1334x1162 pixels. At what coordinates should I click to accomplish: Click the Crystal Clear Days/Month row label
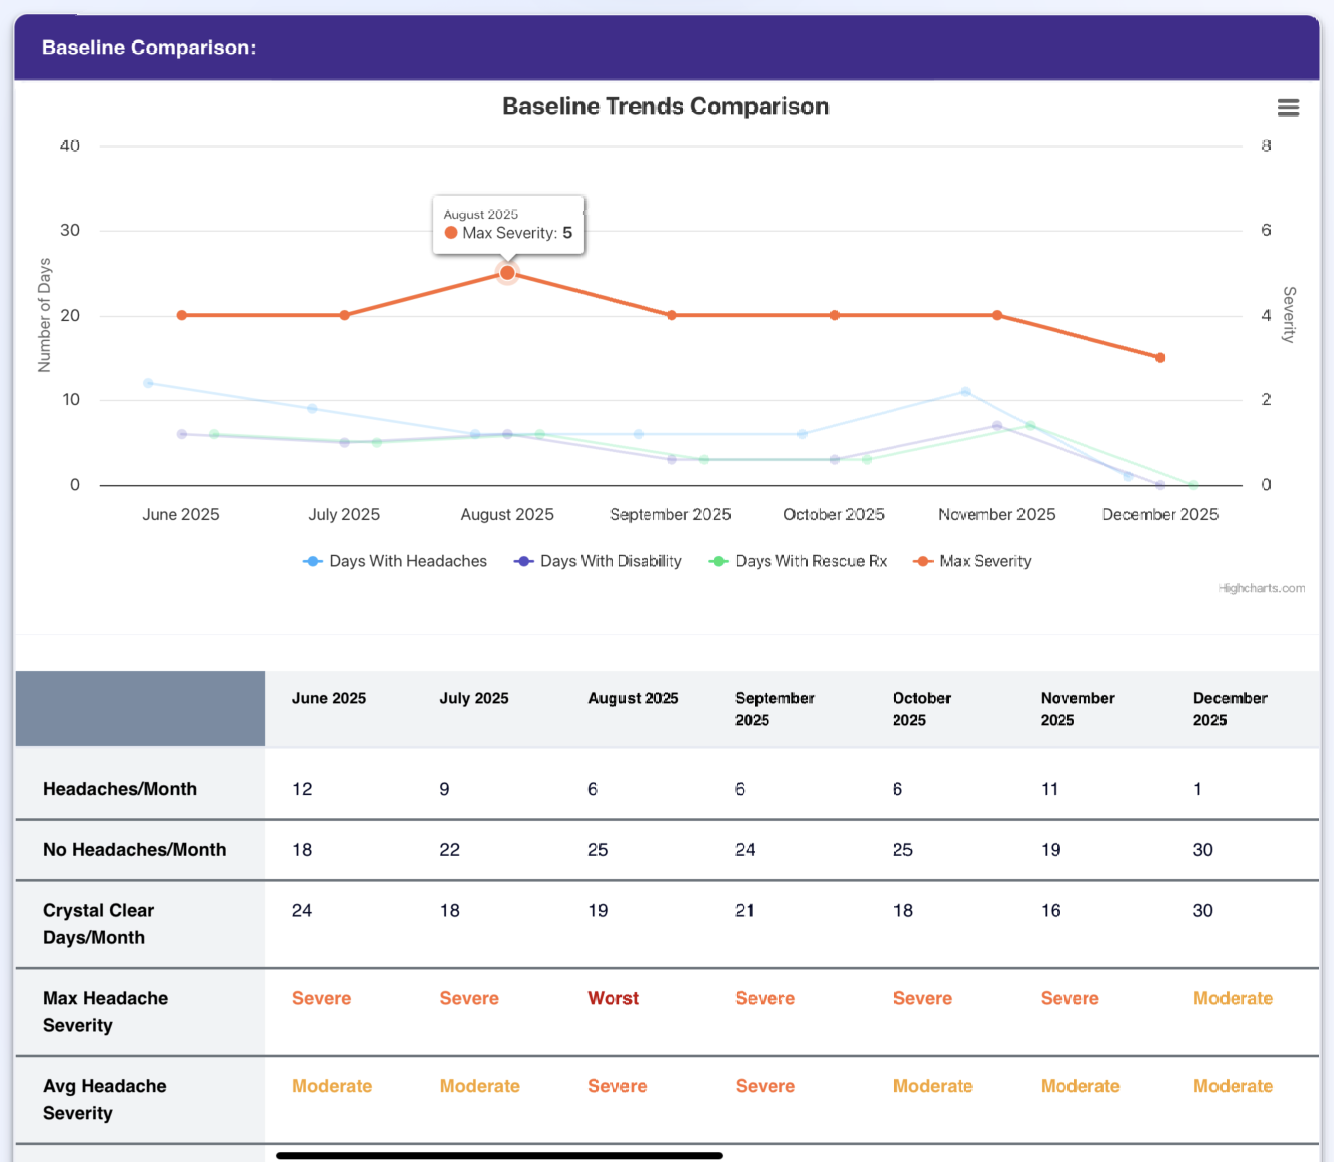click(98, 924)
